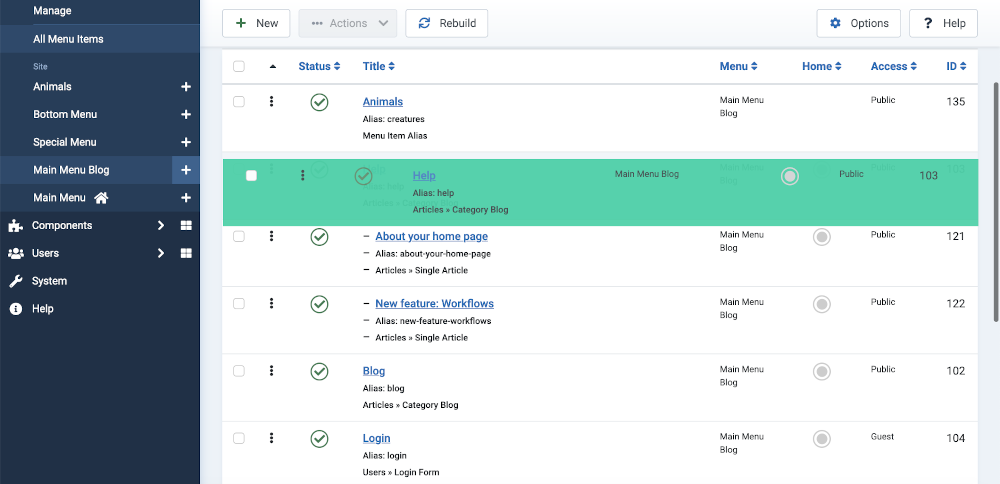The width and height of the screenshot is (1000, 484).
Task: Open Components dashboard grid icon
Action: tap(186, 226)
